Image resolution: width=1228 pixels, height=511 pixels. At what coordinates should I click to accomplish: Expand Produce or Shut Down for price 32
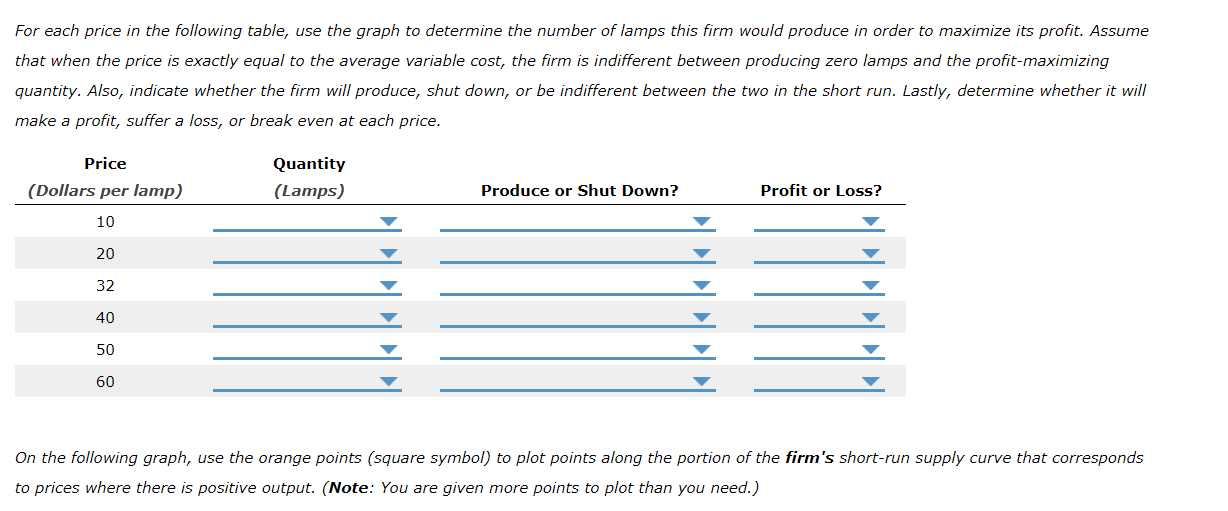pos(577,285)
